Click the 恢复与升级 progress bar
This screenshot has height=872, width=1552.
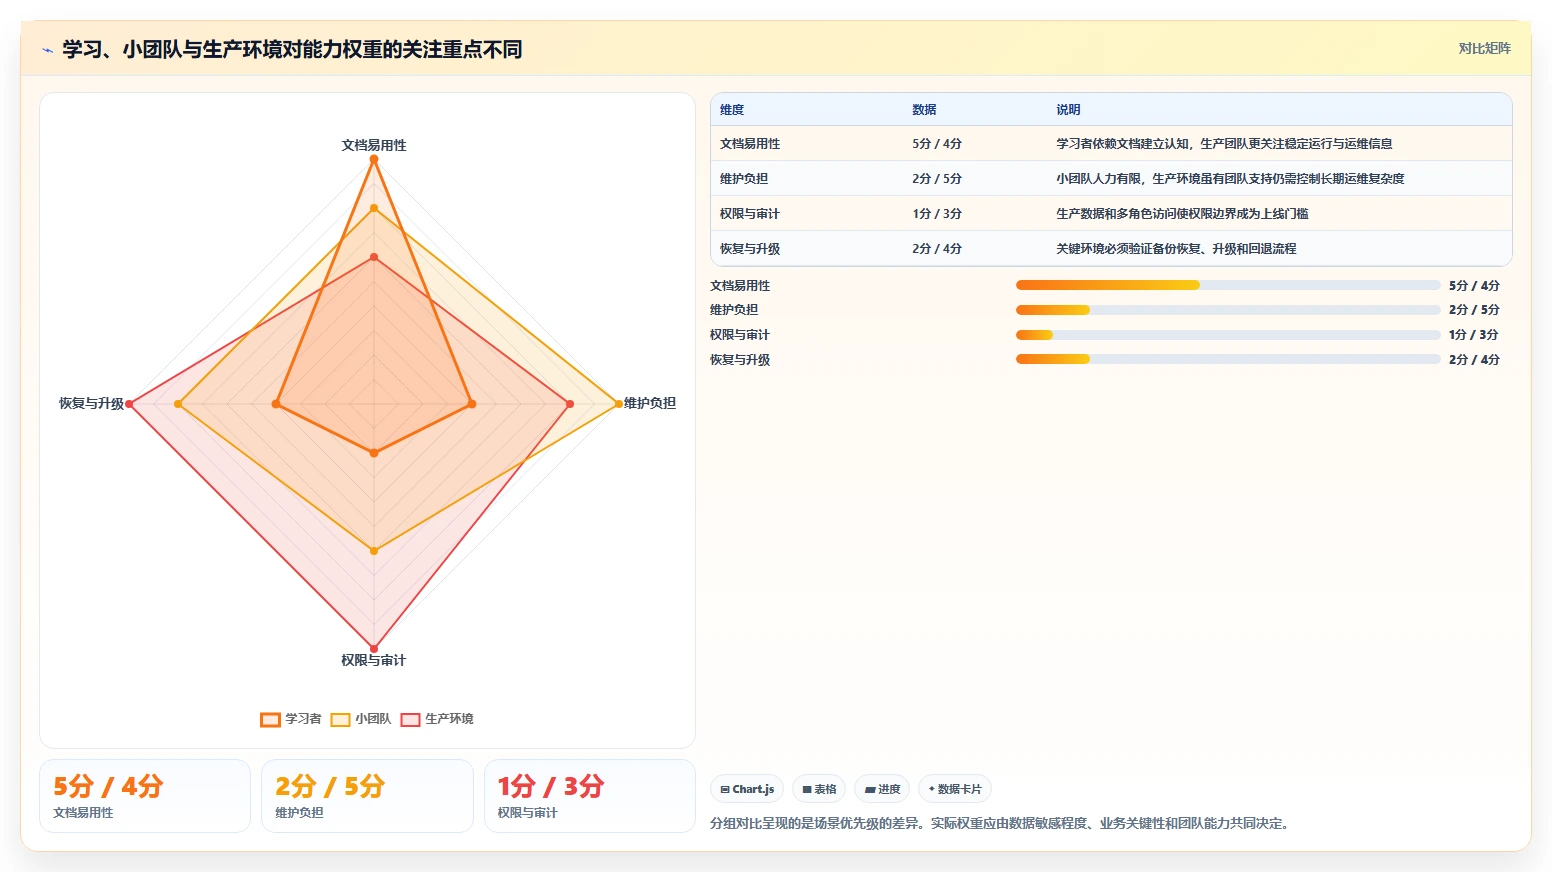click(1228, 359)
